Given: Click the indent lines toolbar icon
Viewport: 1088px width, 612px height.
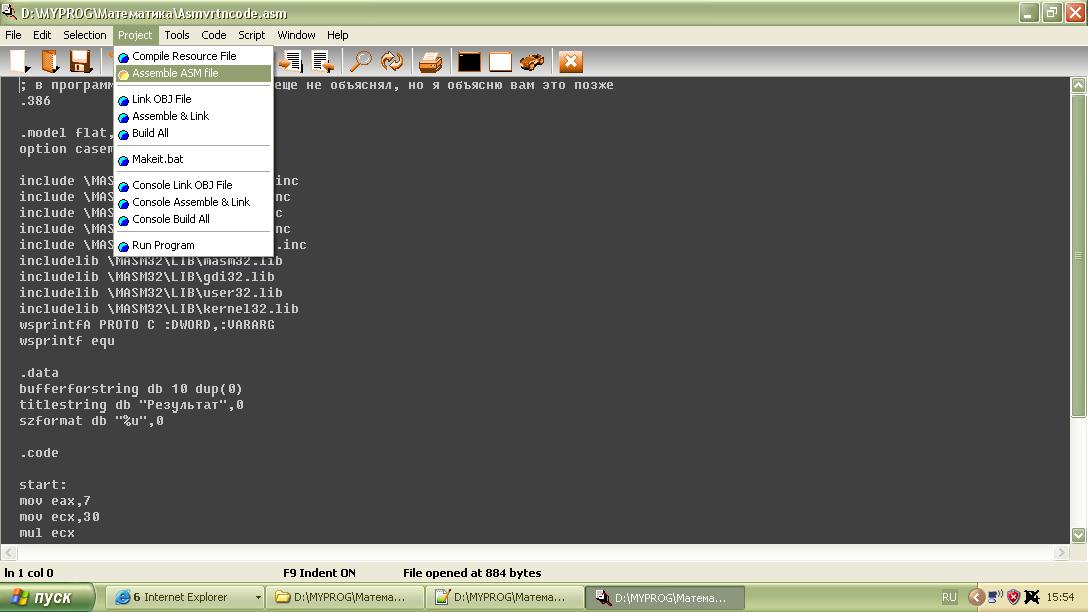Looking at the screenshot, I should coord(291,62).
